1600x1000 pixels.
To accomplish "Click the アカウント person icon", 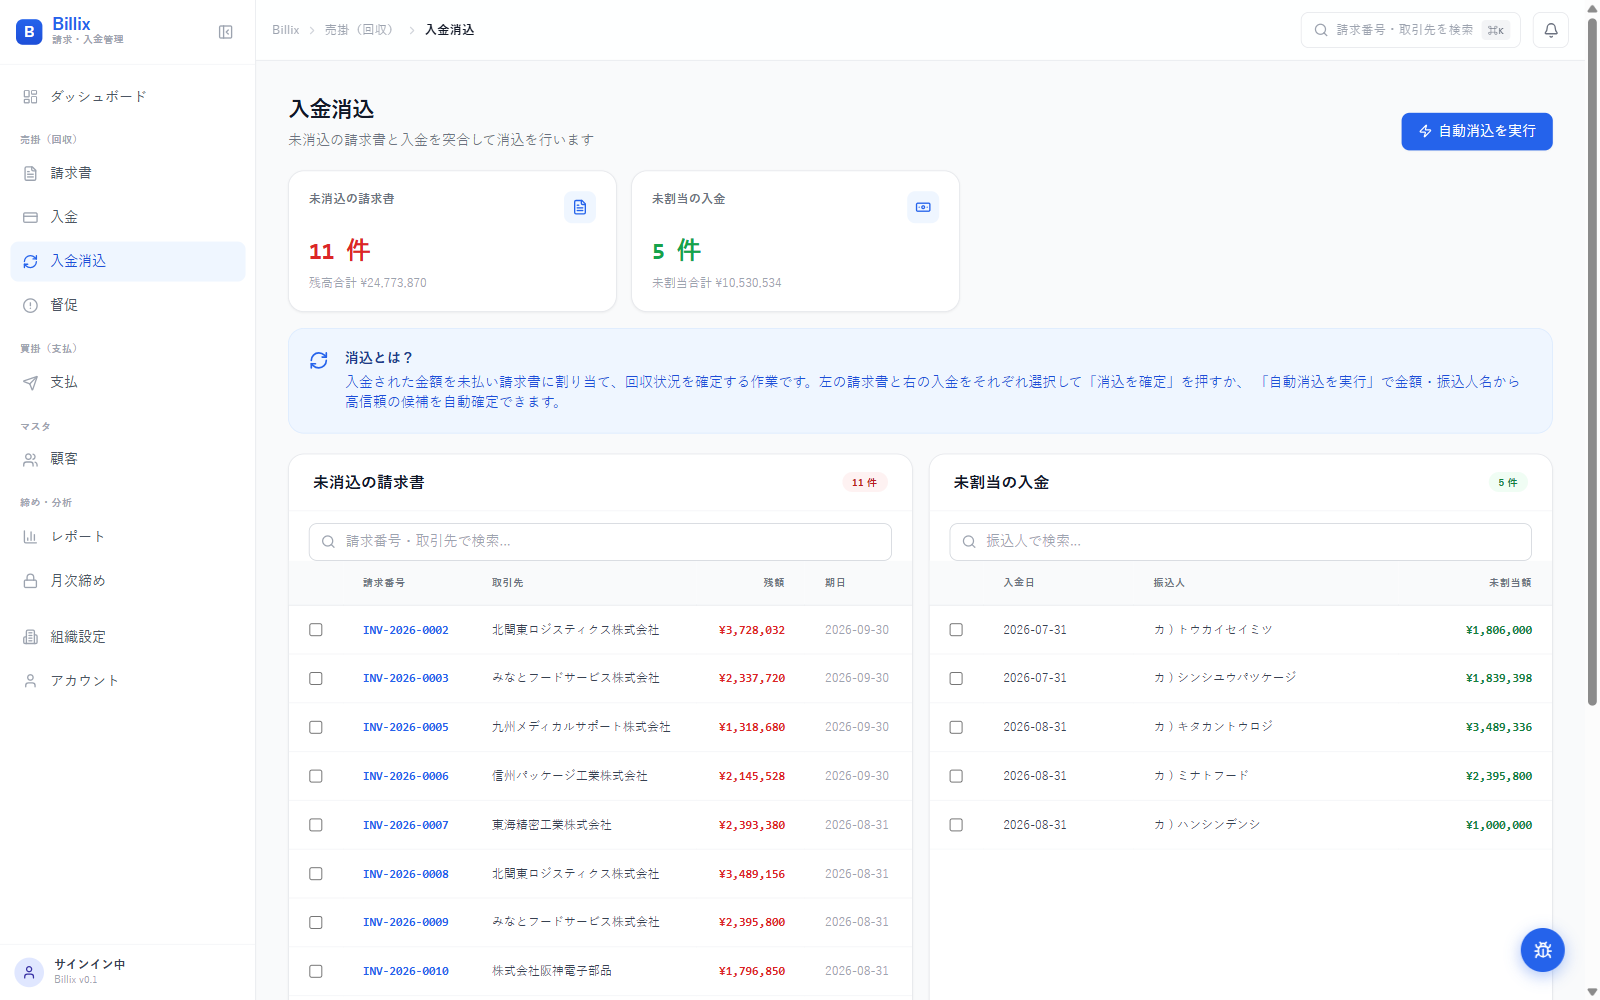I will tap(30, 680).
